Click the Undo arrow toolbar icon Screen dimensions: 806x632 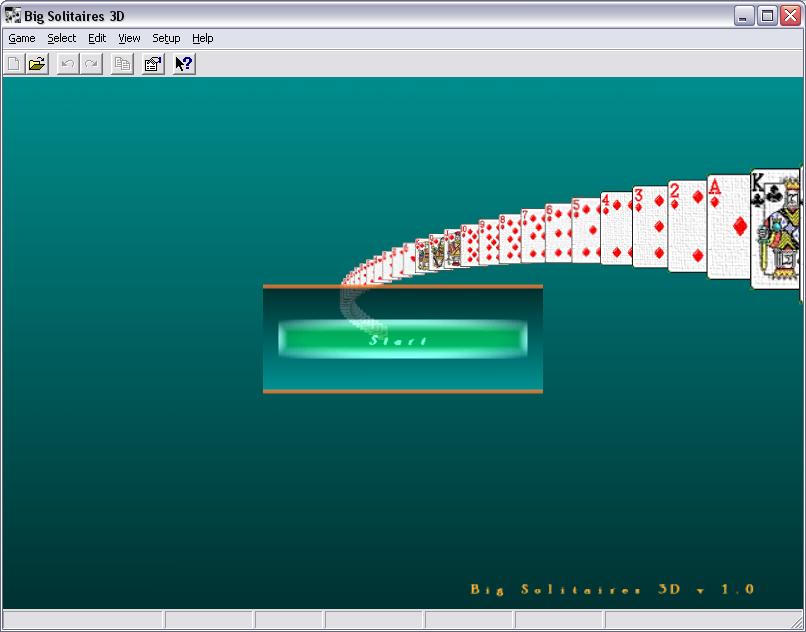68,64
